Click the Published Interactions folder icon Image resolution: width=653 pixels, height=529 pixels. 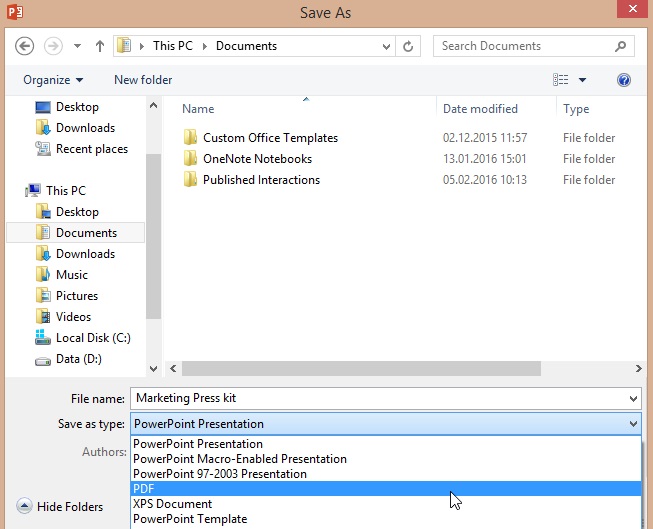[x=190, y=179]
